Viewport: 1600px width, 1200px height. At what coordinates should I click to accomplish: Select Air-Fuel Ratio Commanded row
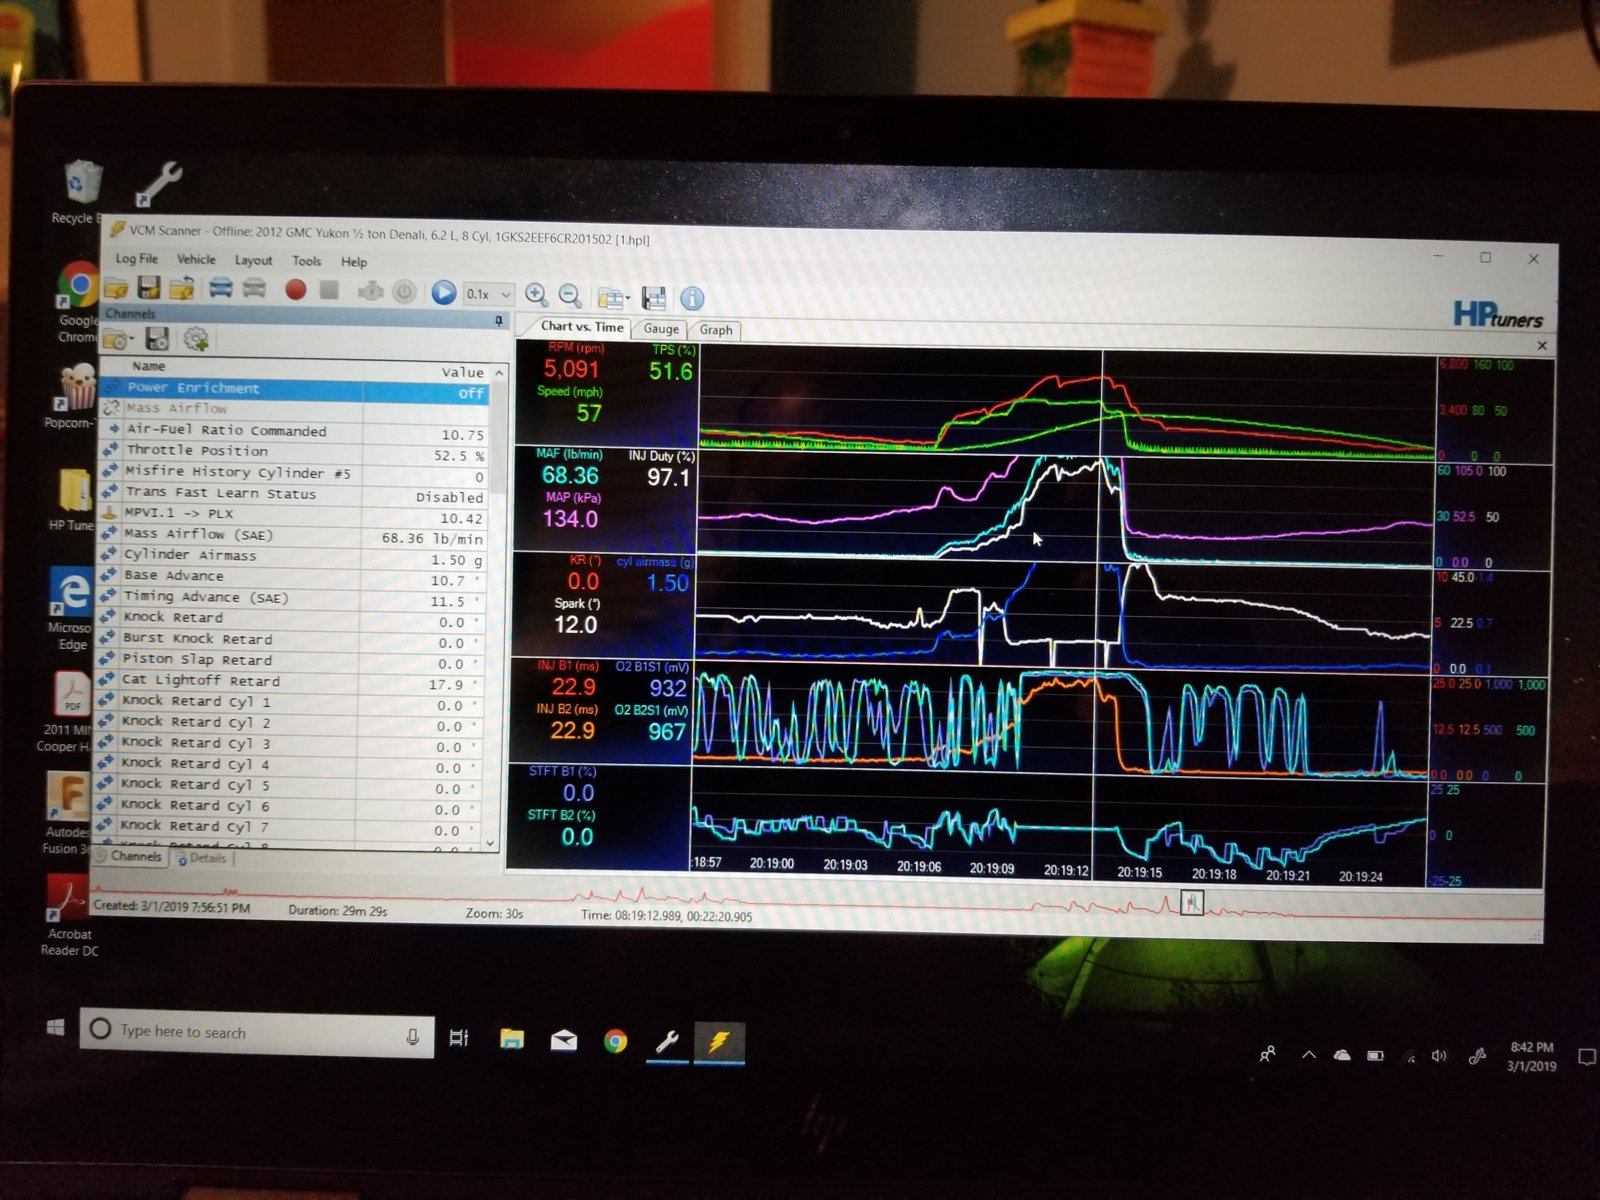coord(295,432)
